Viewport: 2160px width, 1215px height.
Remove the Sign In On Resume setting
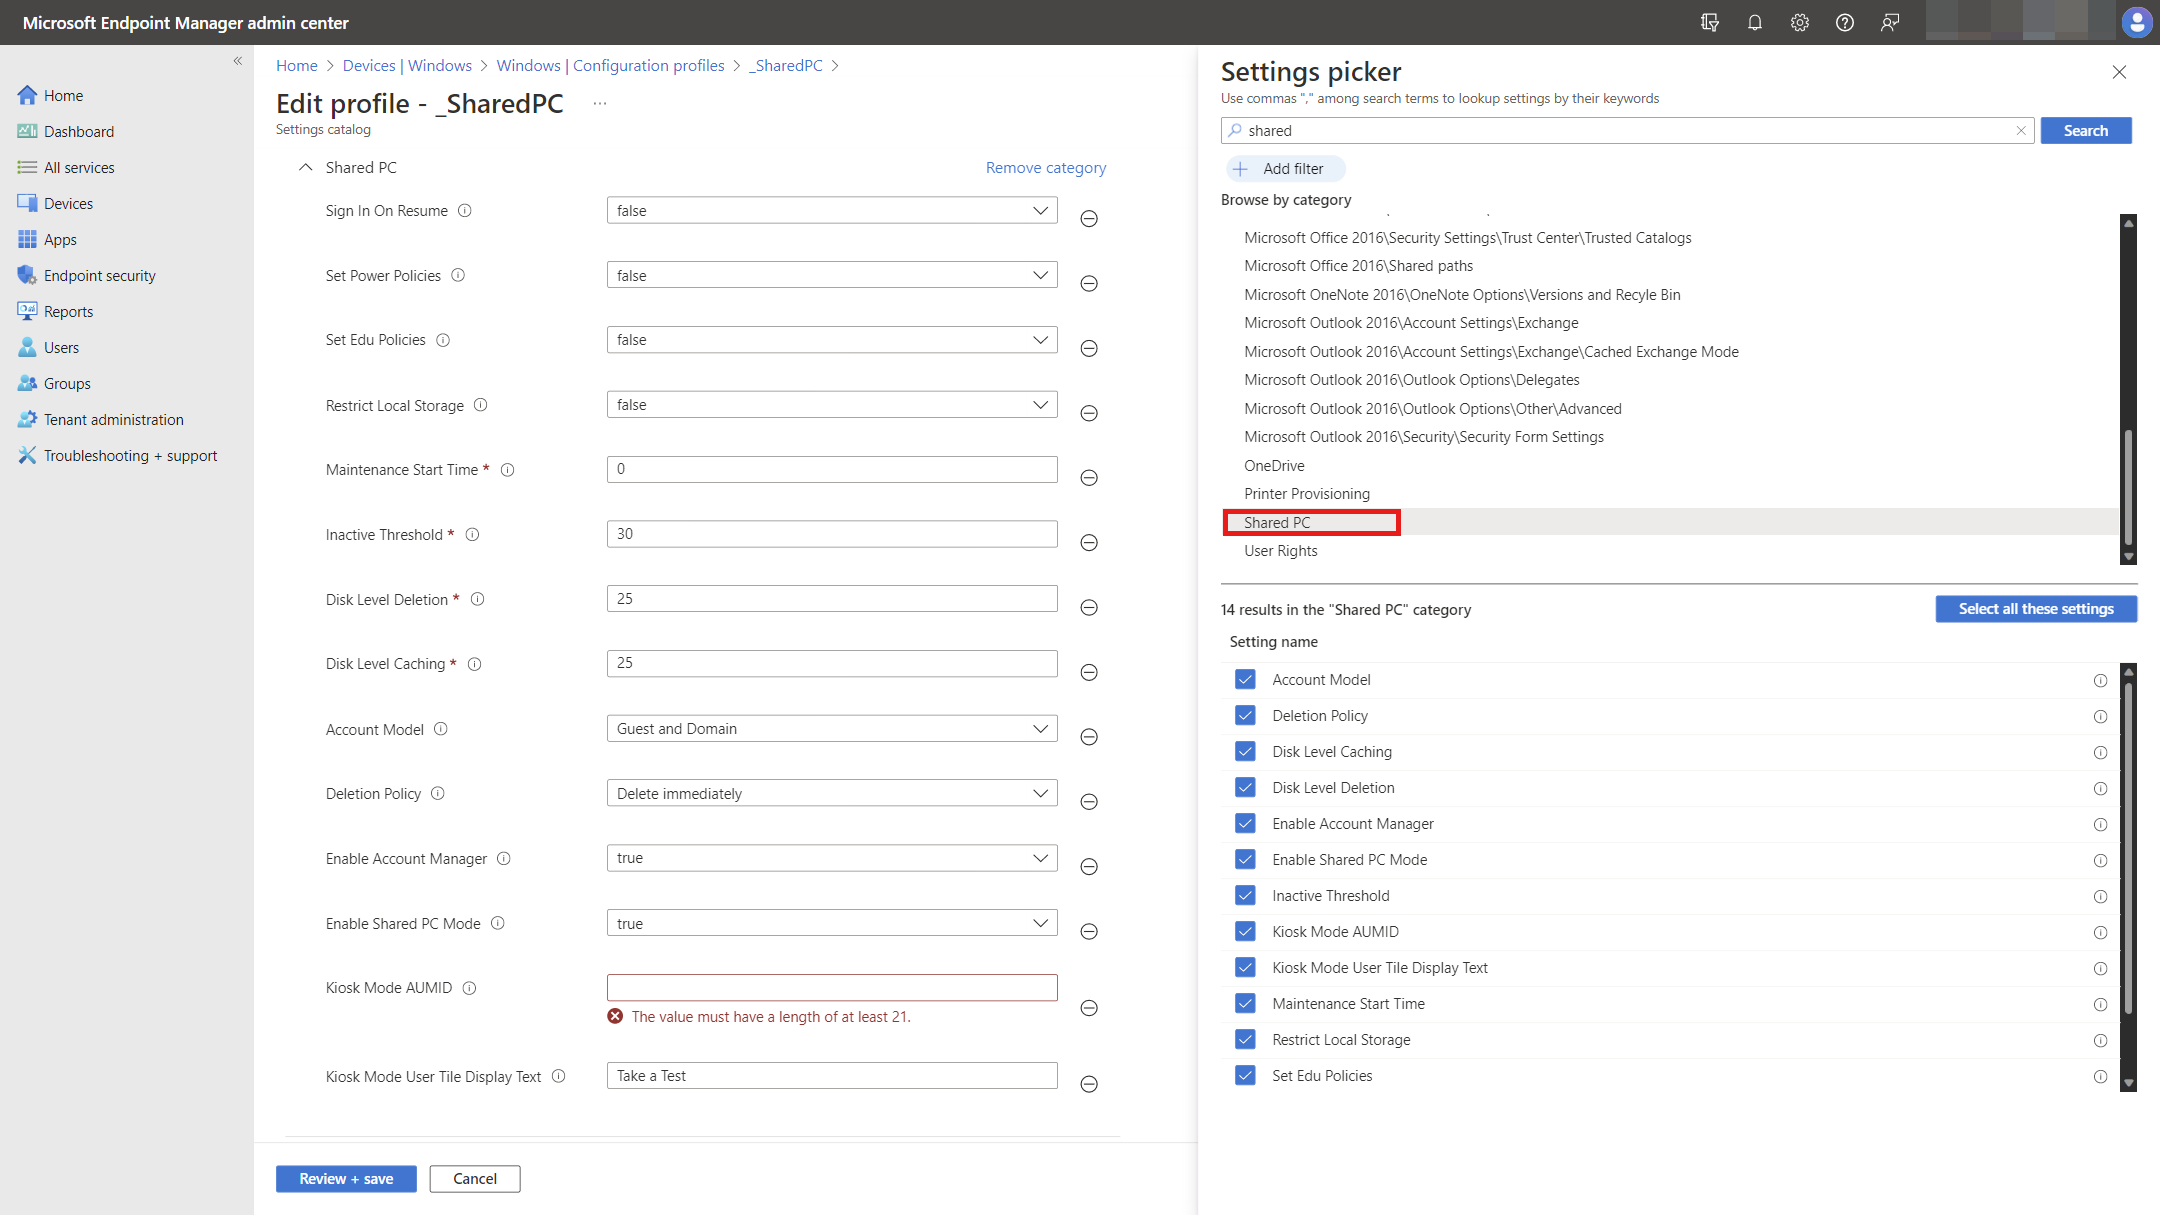point(1089,219)
